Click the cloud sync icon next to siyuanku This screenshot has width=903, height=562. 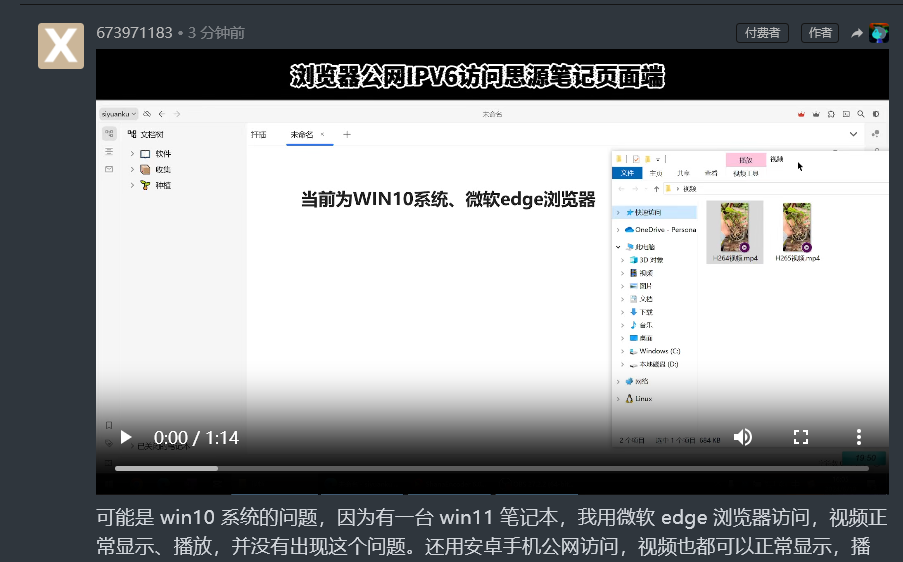pos(147,114)
